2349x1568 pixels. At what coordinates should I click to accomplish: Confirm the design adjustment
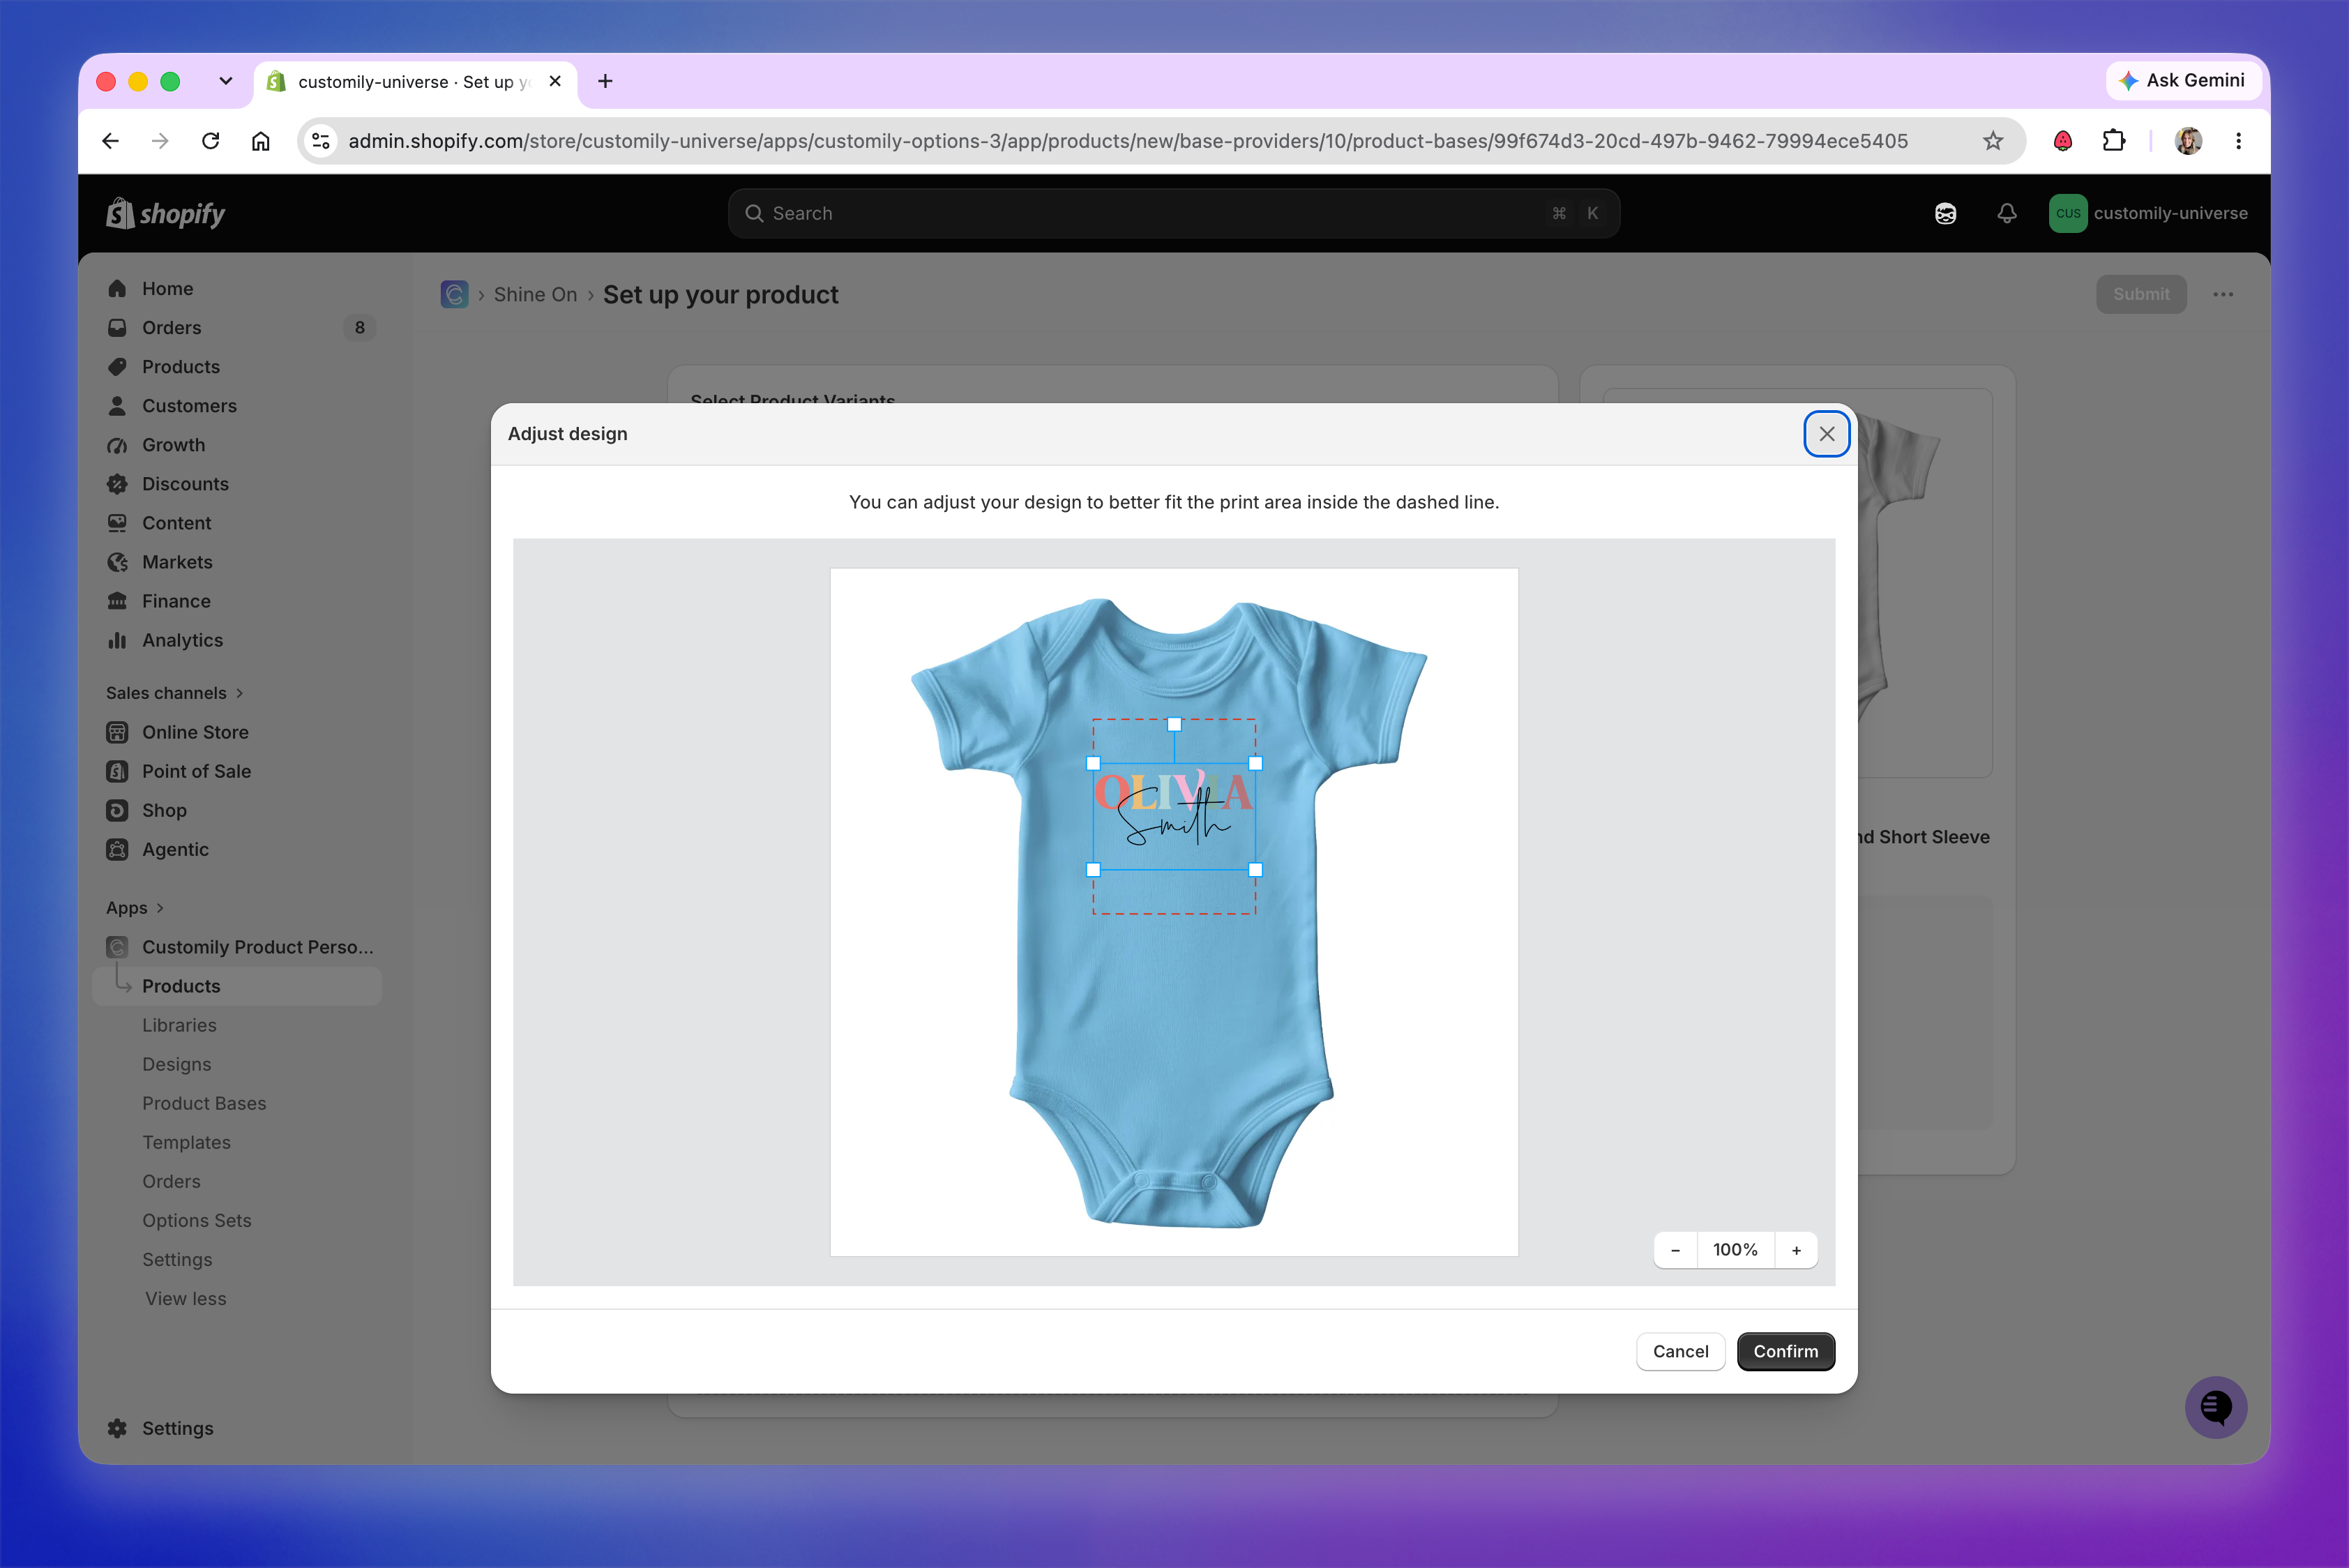click(1785, 1351)
